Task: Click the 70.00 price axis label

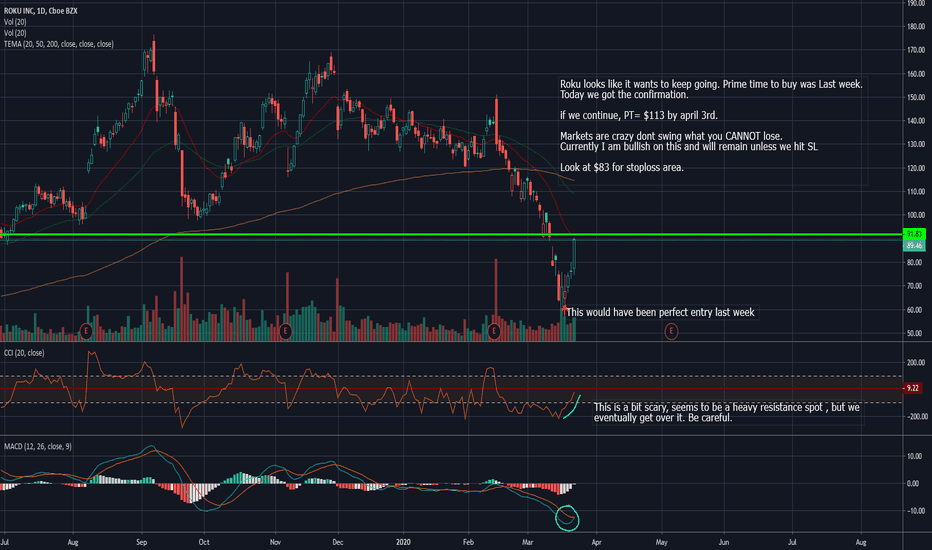Action: tap(915, 286)
